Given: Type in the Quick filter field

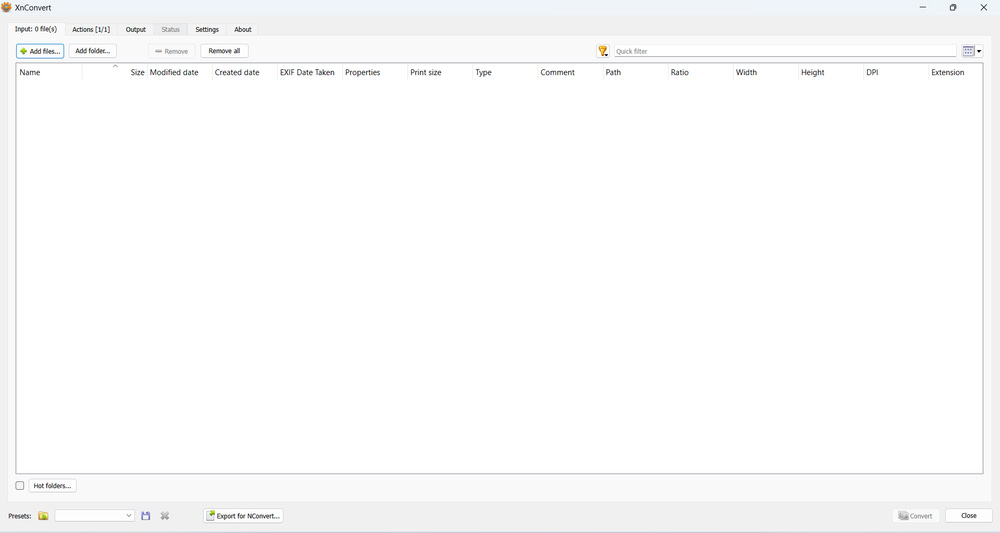Looking at the screenshot, I should (785, 51).
